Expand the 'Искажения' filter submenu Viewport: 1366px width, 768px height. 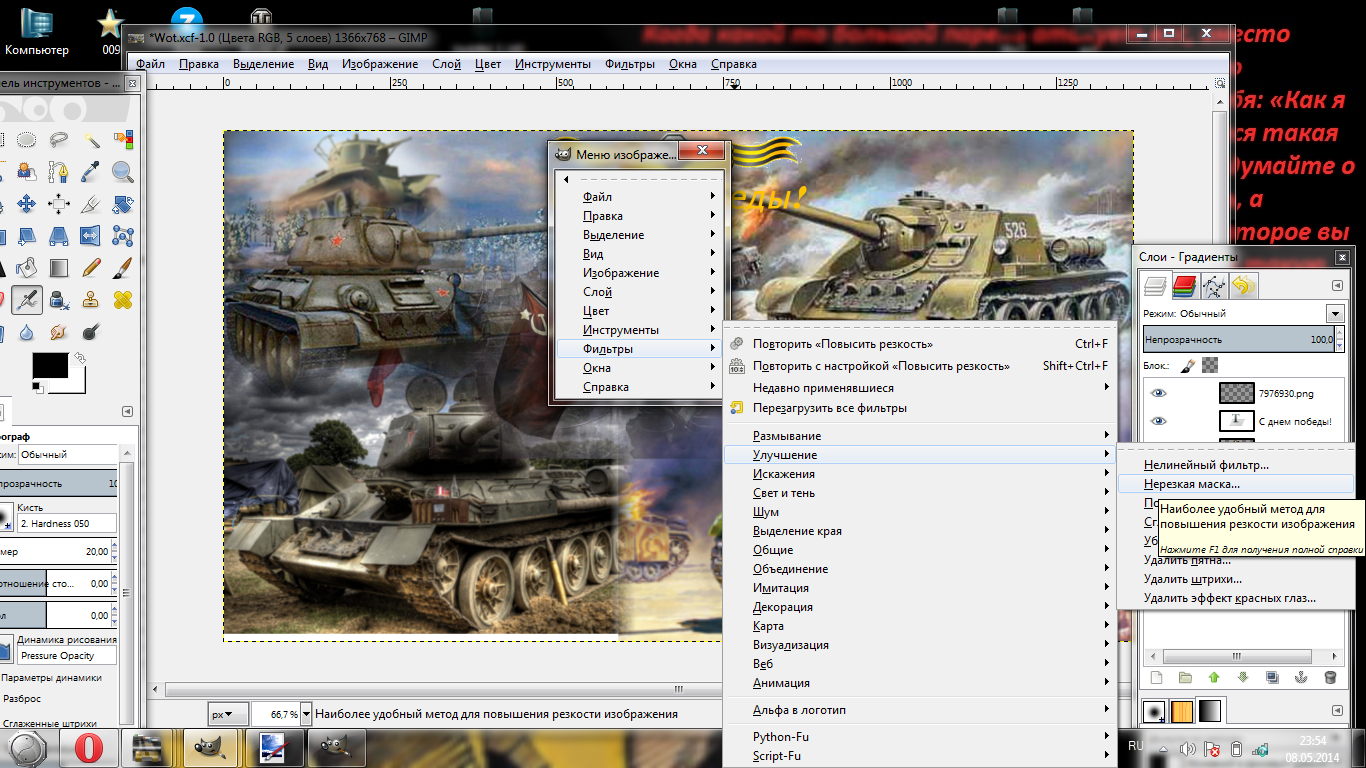(x=920, y=474)
